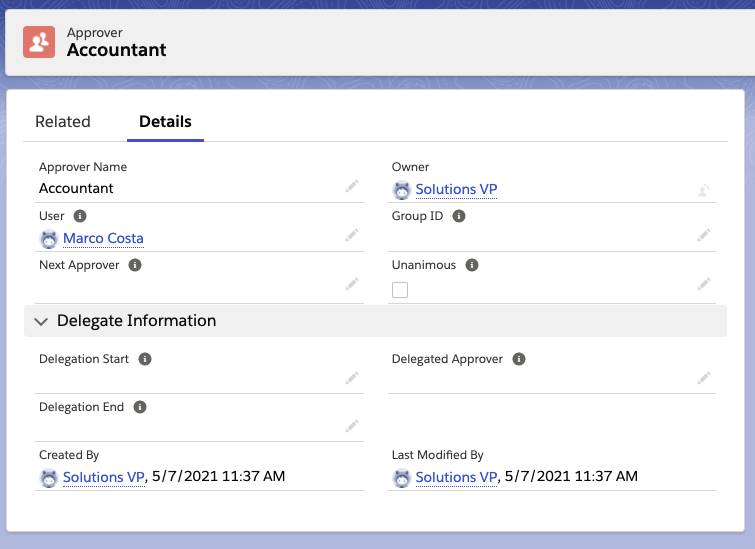Open Solutions VP link under Last Modified By
Image resolution: width=755 pixels, height=549 pixels.
tap(456, 477)
